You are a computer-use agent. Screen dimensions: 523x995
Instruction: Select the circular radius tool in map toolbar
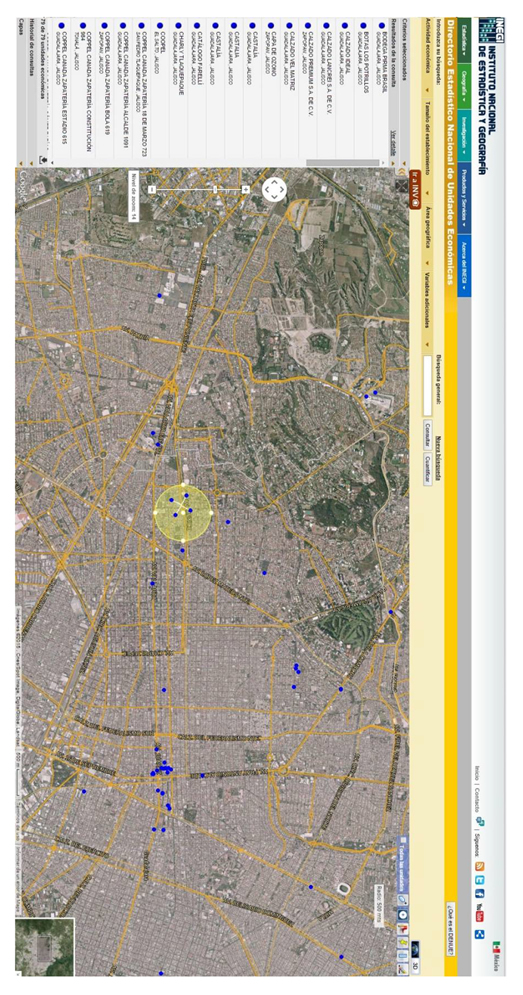tap(402, 916)
